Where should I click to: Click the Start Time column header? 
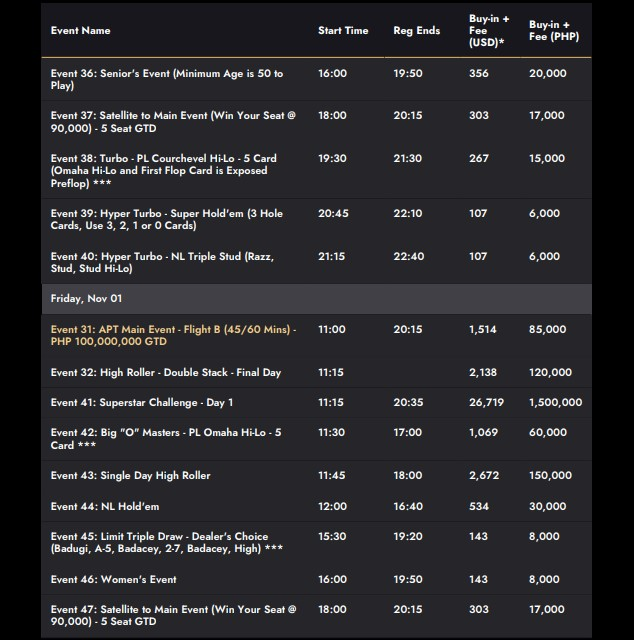pos(343,31)
